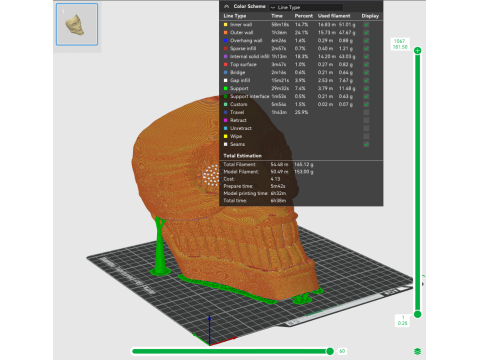Toggle the Seams display checkbox

[366, 144]
